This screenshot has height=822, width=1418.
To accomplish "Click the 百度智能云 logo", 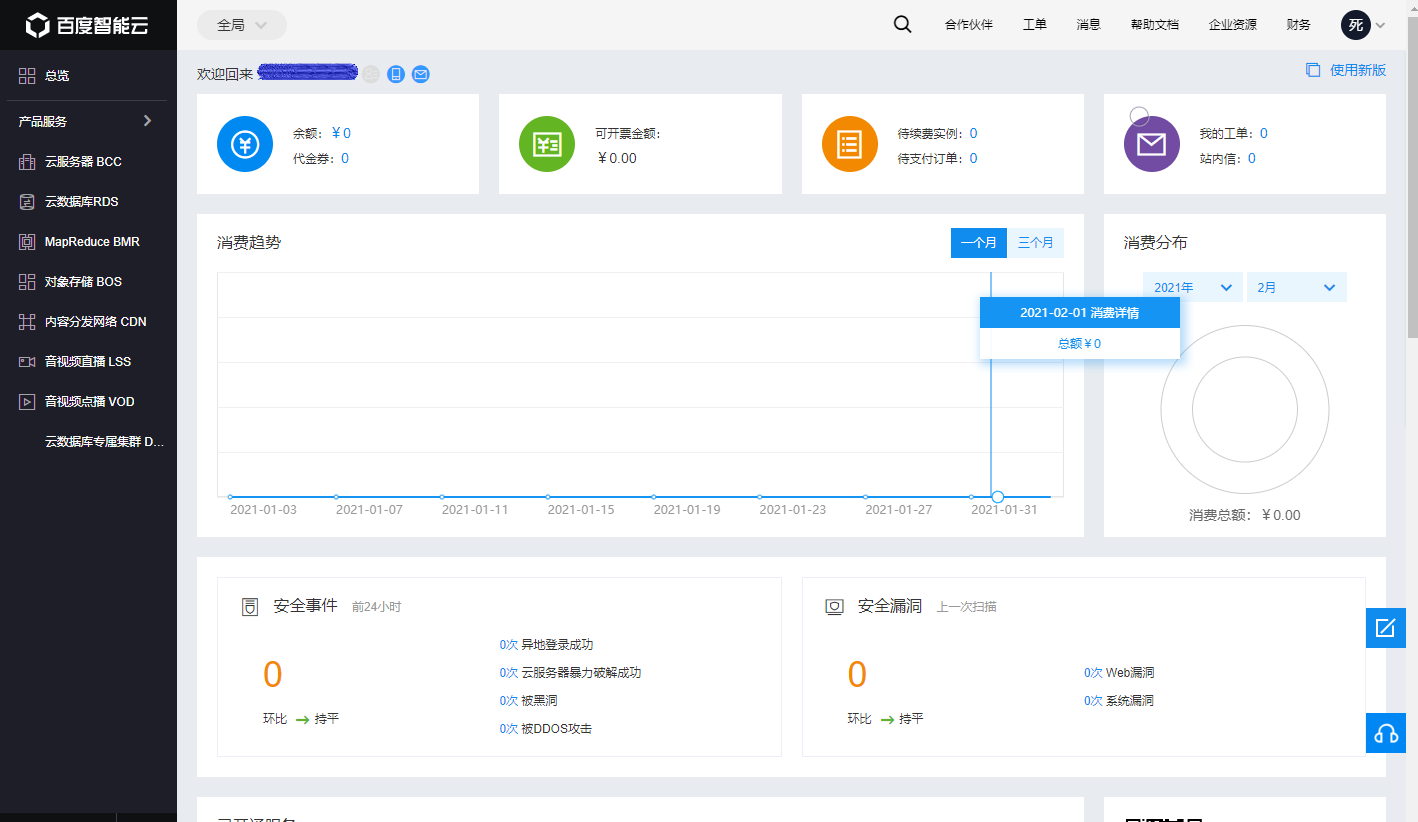I will (88, 25).
